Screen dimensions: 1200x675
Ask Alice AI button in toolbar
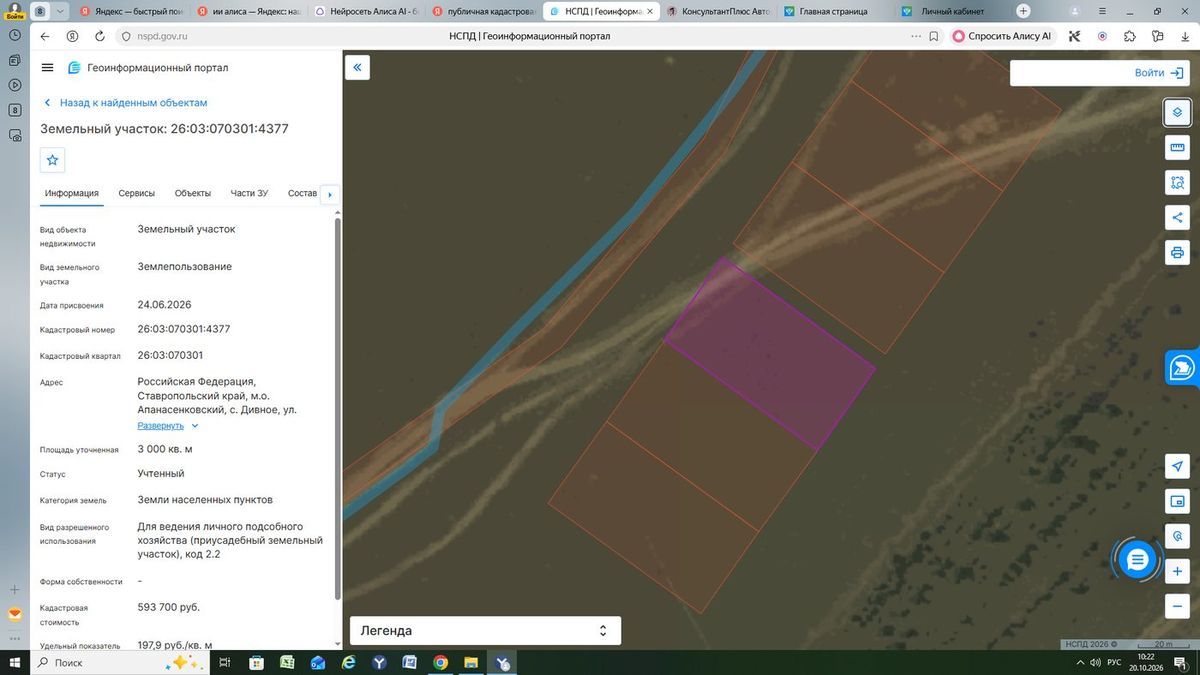pyautogui.click(x=1003, y=36)
